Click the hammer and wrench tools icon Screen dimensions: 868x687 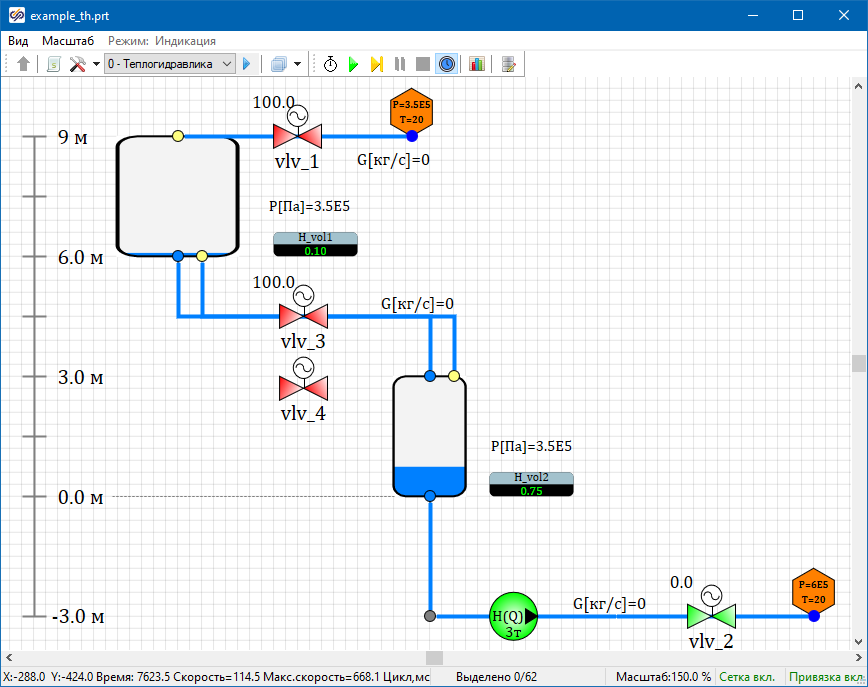pos(78,64)
